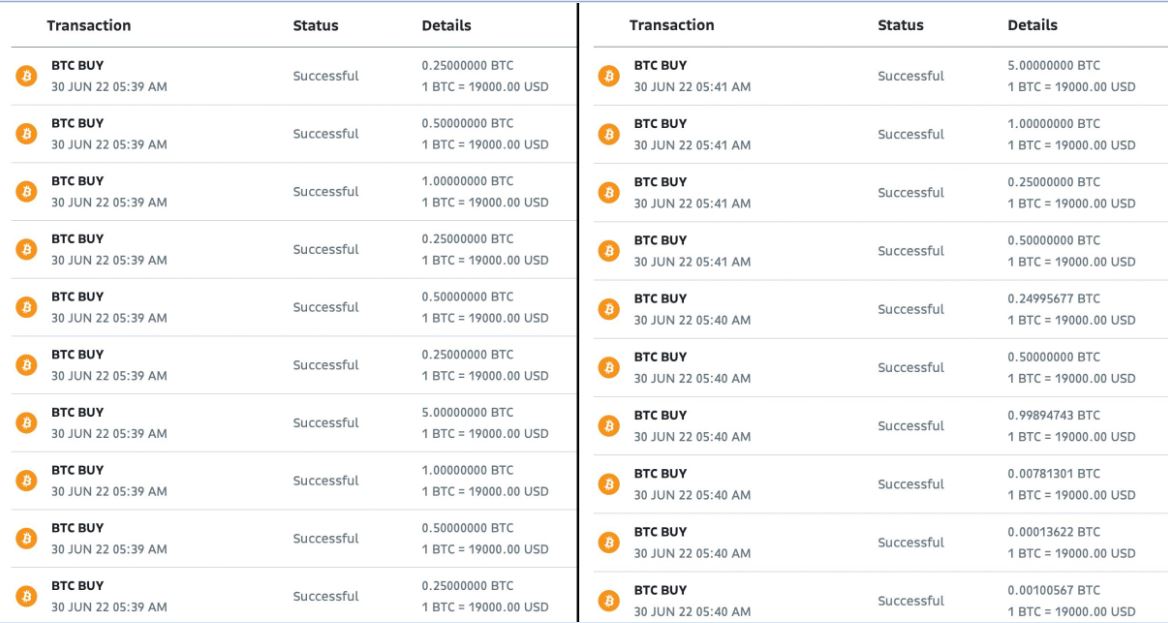Select 0.25000000 BTC amount in the 05:41 AM row
The width and height of the screenshot is (1168, 623).
pyautogui.click(x=1053, y=182)
